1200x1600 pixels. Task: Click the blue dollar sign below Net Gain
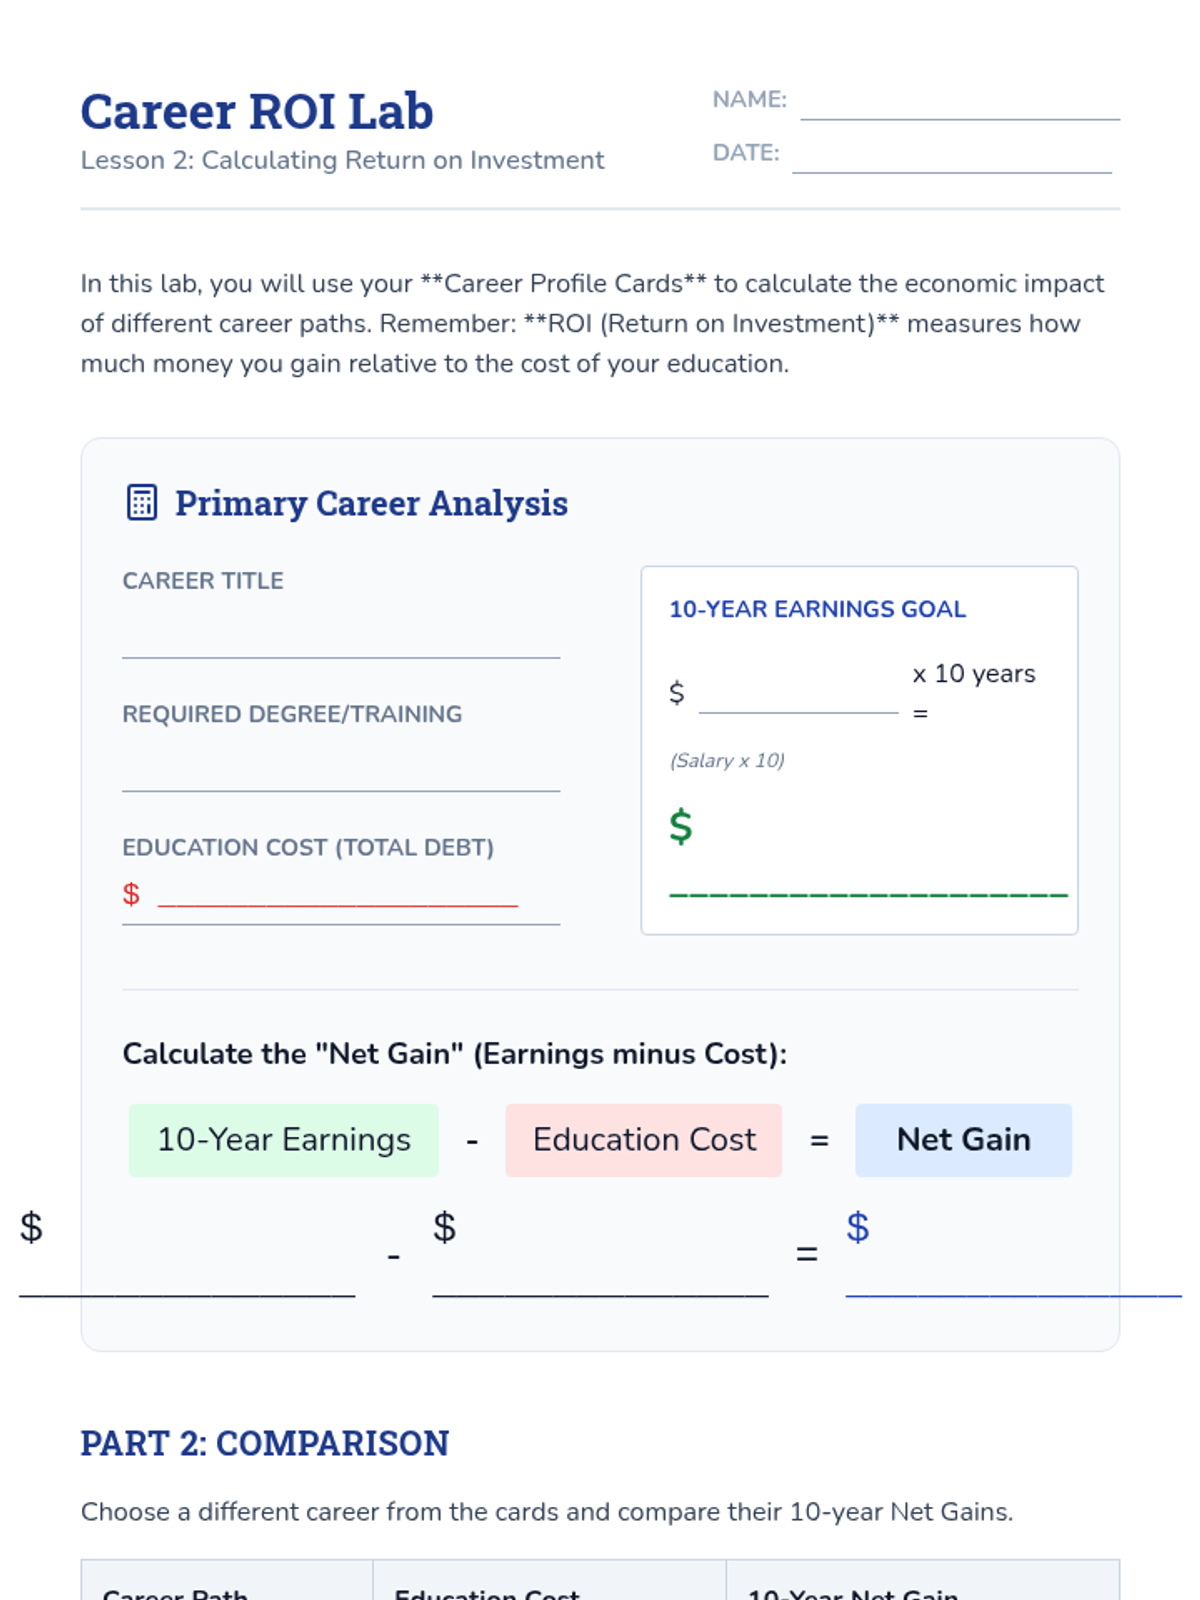pyautogui.click(x=858, y=1227)
